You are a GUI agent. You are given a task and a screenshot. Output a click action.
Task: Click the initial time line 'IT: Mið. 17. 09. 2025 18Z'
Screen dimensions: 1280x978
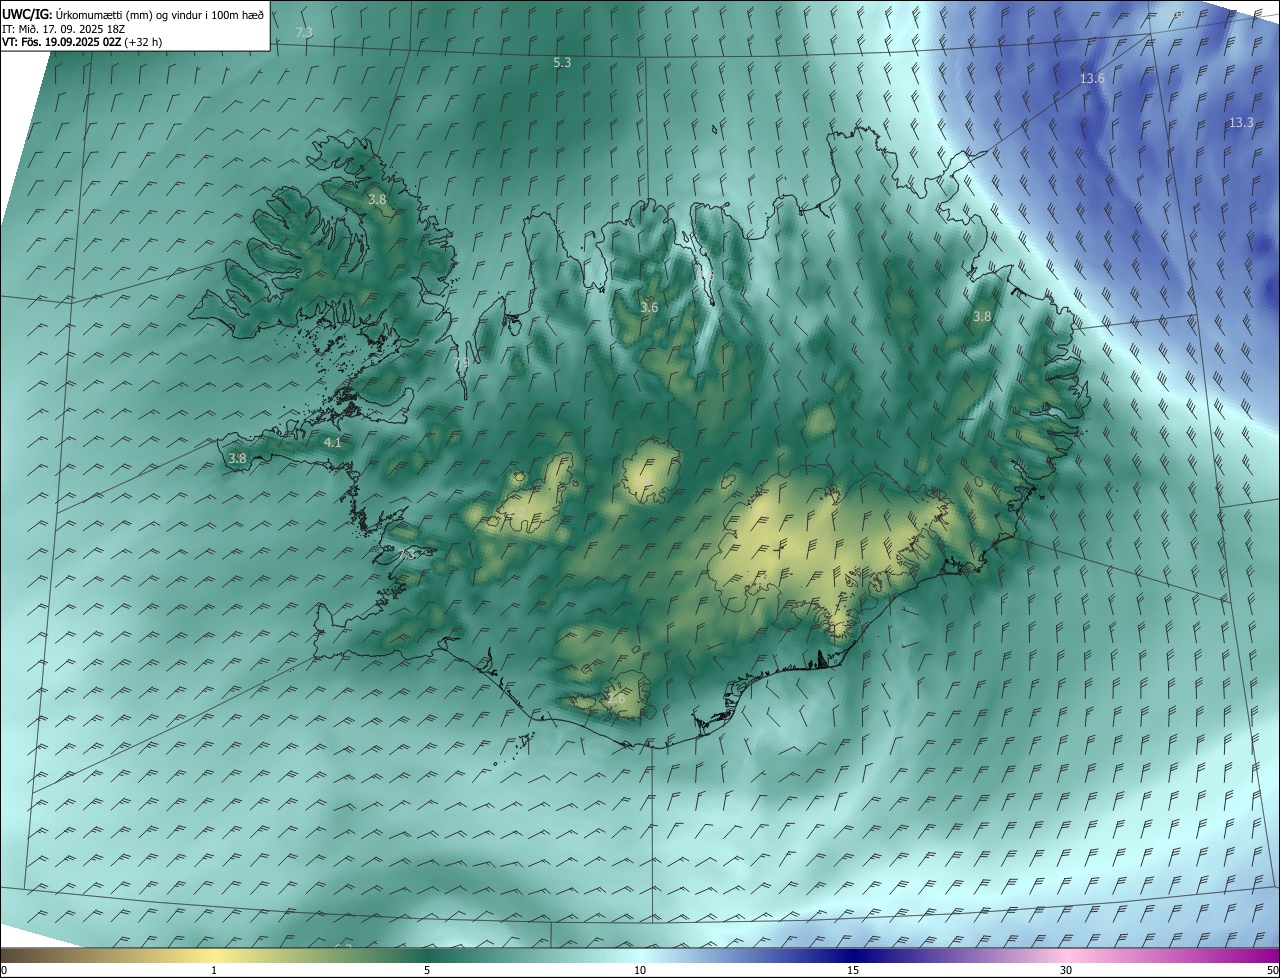64,29
